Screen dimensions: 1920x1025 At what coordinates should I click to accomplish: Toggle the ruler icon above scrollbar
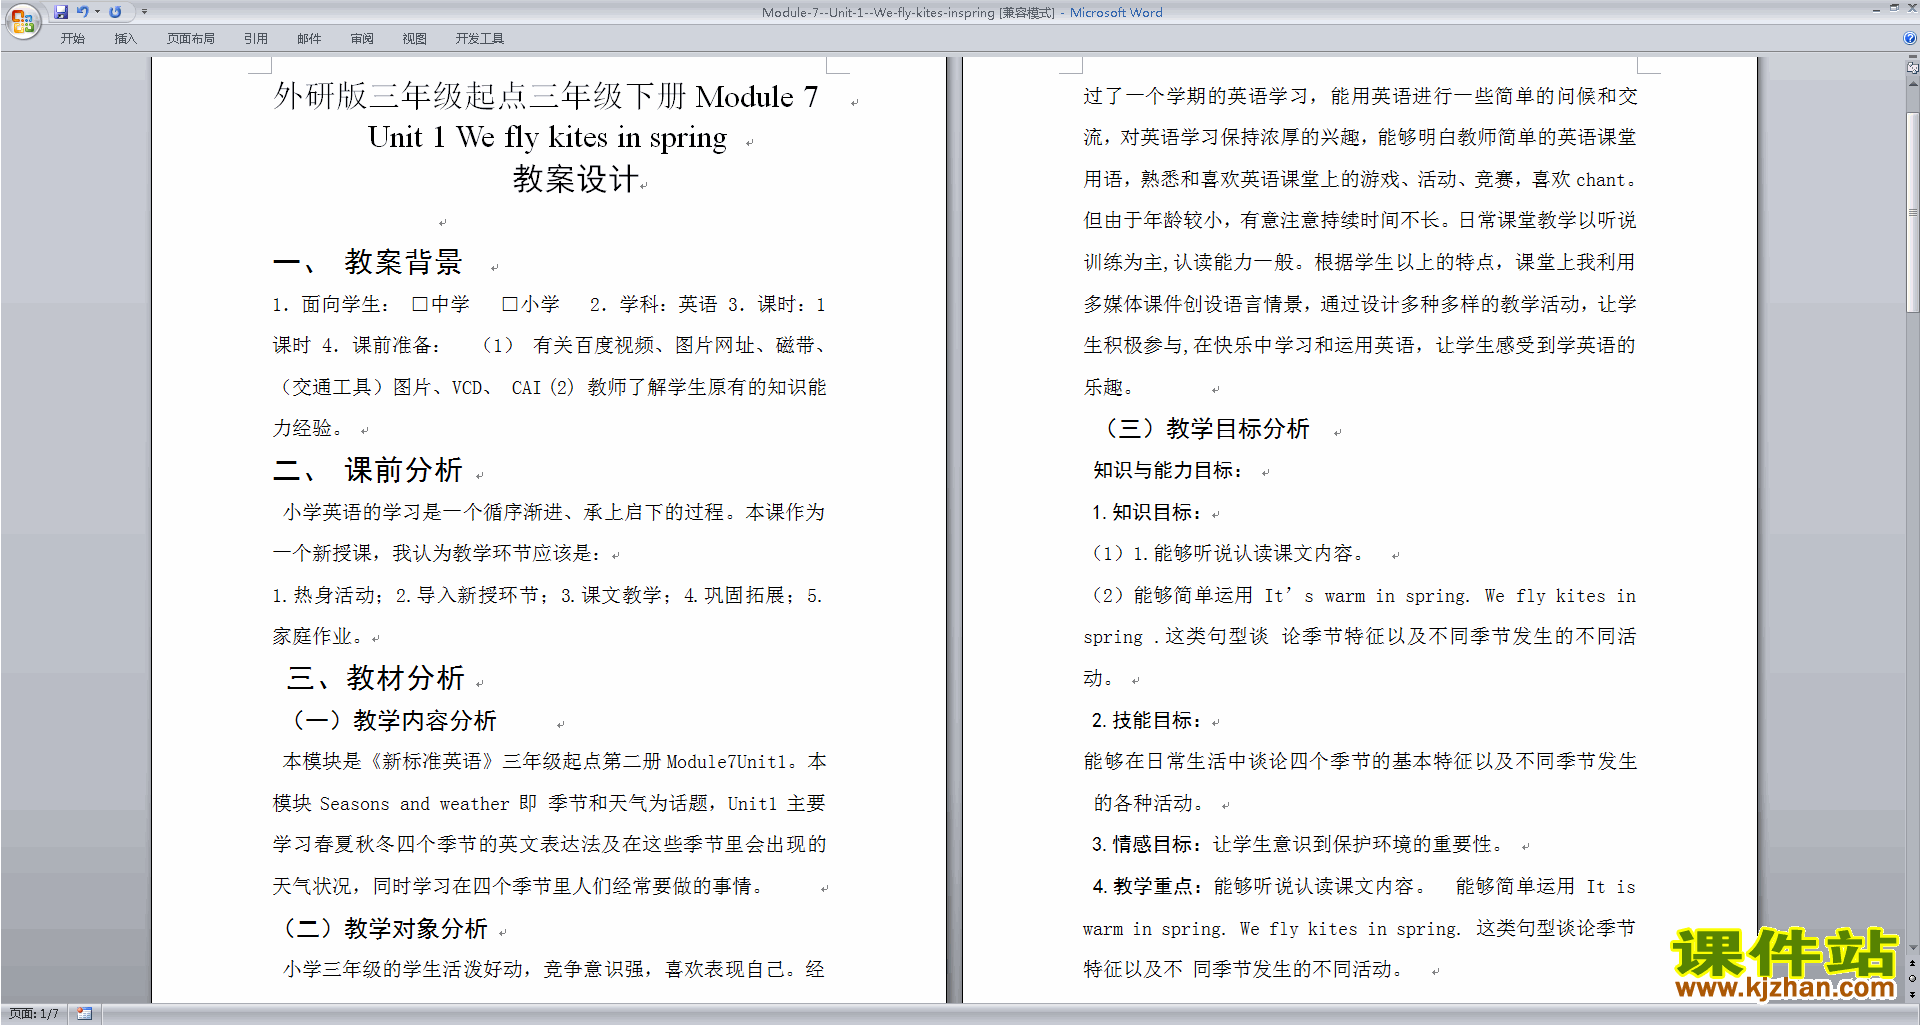pos(1913,68)
